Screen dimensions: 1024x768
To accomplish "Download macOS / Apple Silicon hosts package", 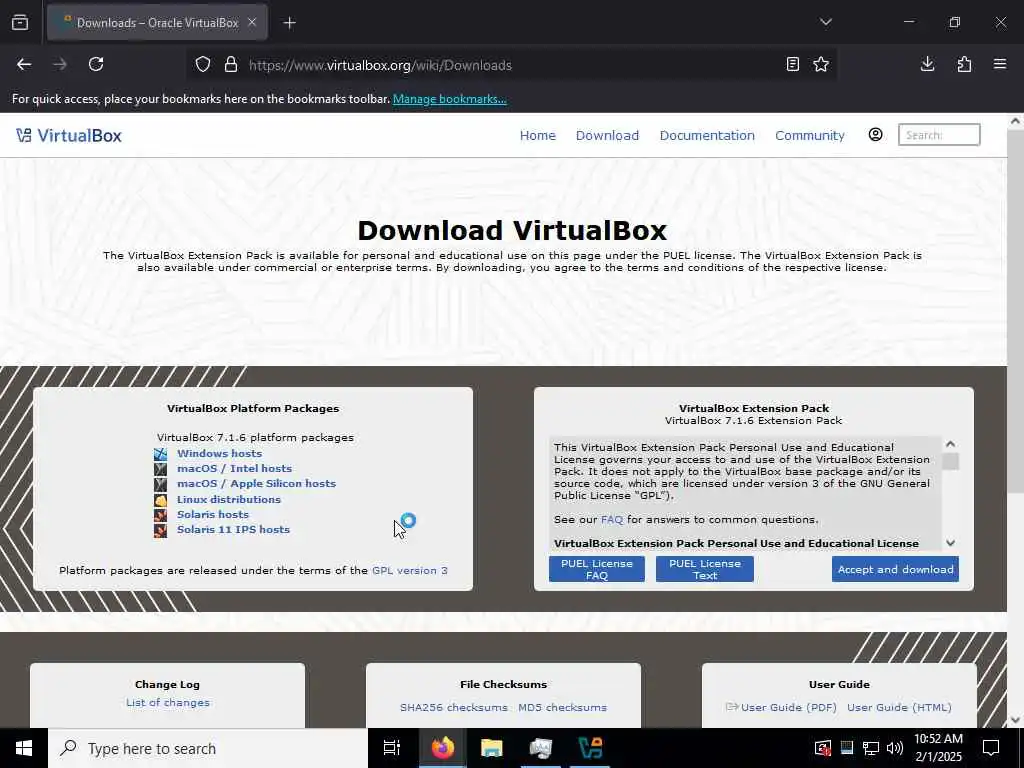I will click(x=257, y=483).
